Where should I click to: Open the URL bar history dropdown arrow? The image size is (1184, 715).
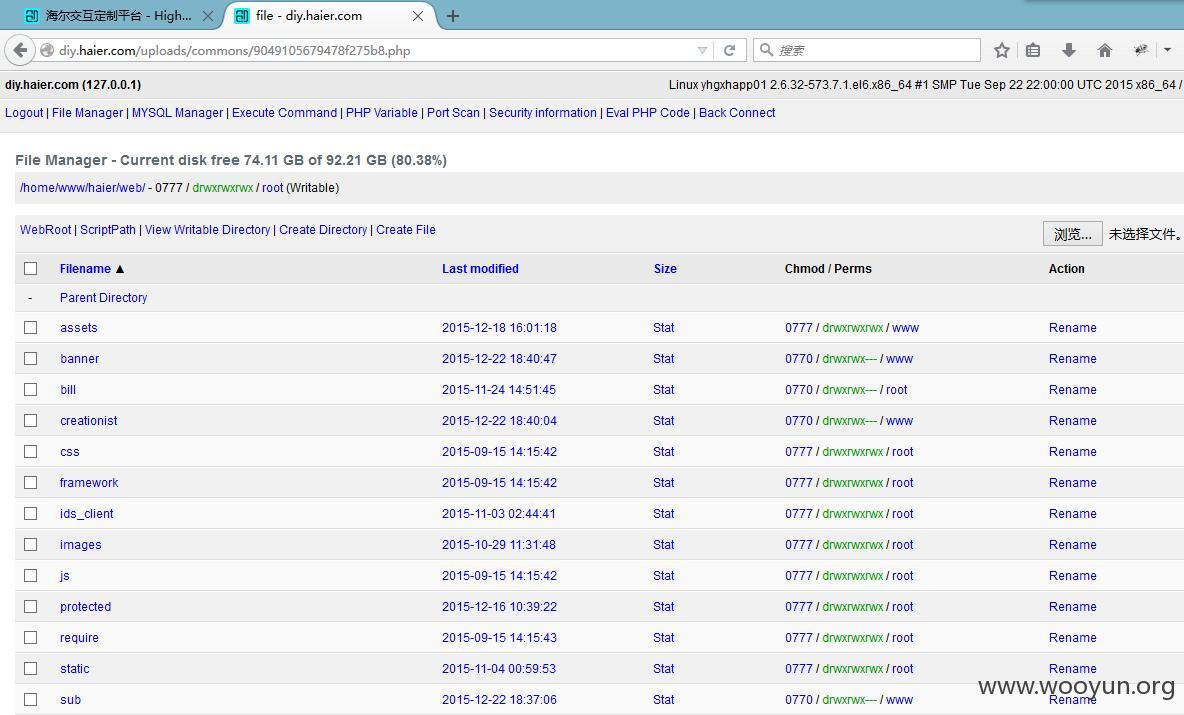pyautogui.click(x=702, y=51)
